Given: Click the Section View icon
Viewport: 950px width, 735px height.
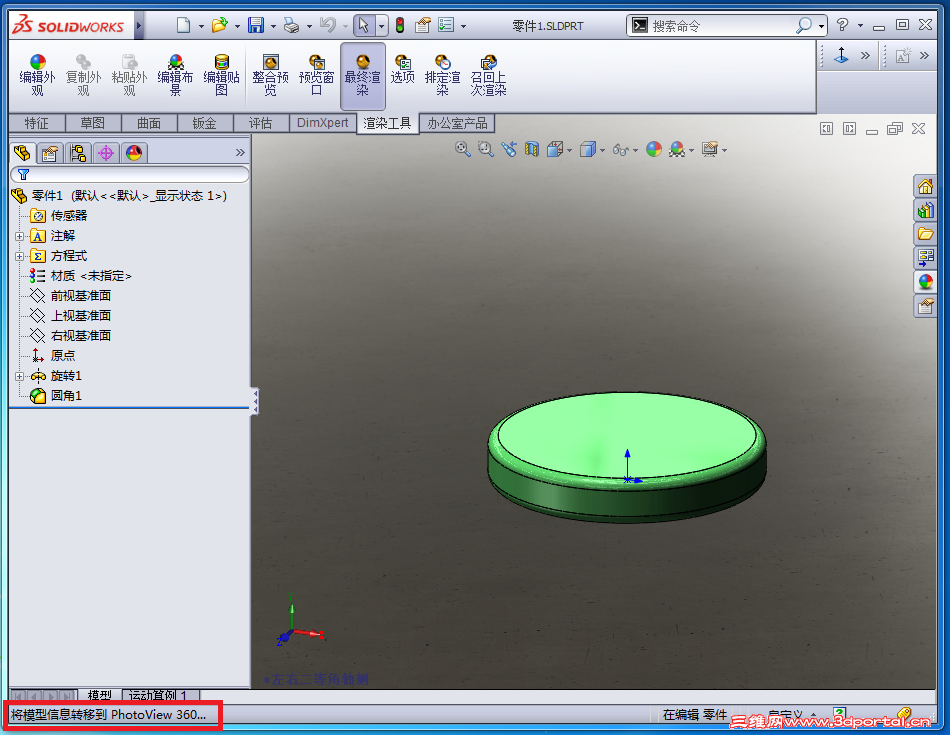Looking at the screenshot, I should pyautogui.click(x=531, y=149).
